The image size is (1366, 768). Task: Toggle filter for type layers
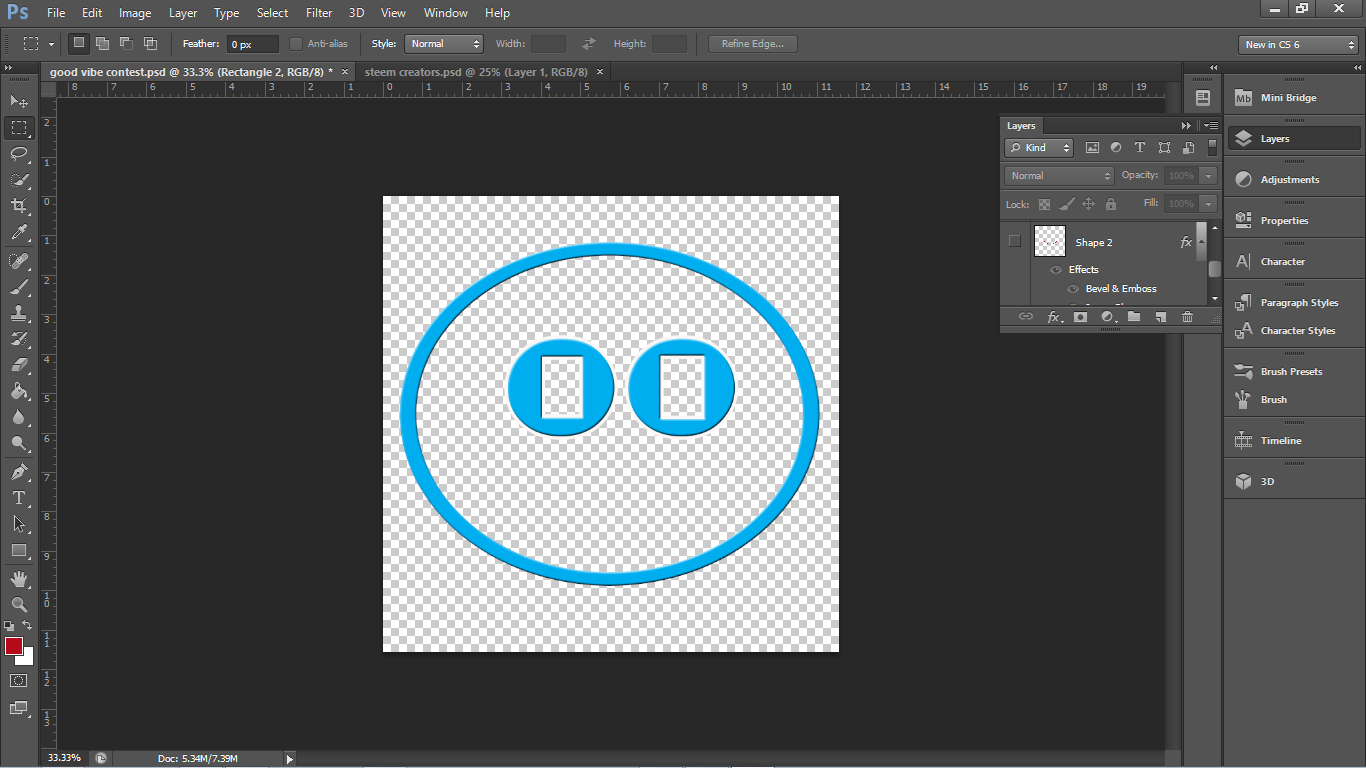tap(1140, 148)
